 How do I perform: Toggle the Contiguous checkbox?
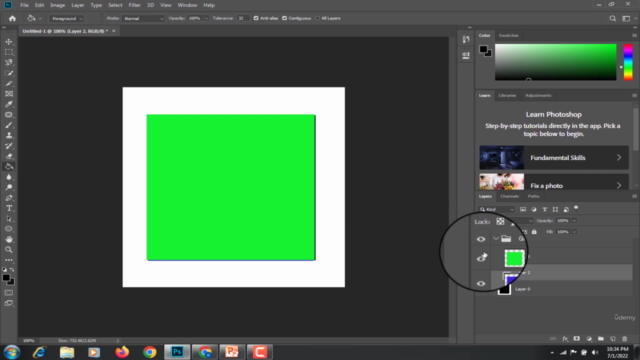coord(284,18)
